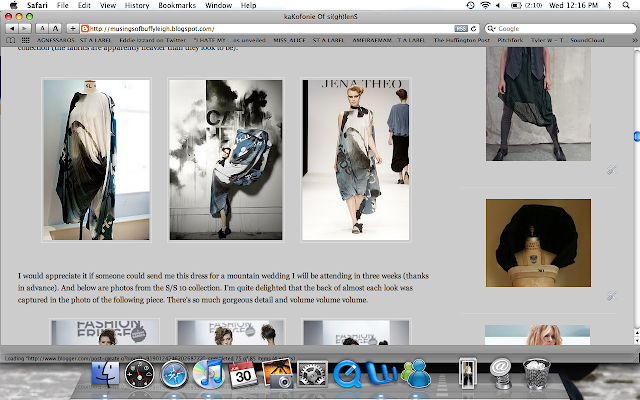This screenshot has height=400, width=640.
Task: Click the Blogger favicon in address bar
Action: tap(85, 29)
